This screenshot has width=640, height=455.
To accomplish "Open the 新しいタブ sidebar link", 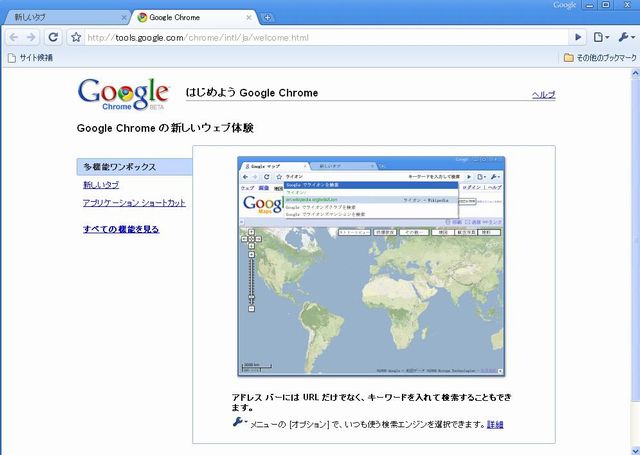I will point(101,185).
